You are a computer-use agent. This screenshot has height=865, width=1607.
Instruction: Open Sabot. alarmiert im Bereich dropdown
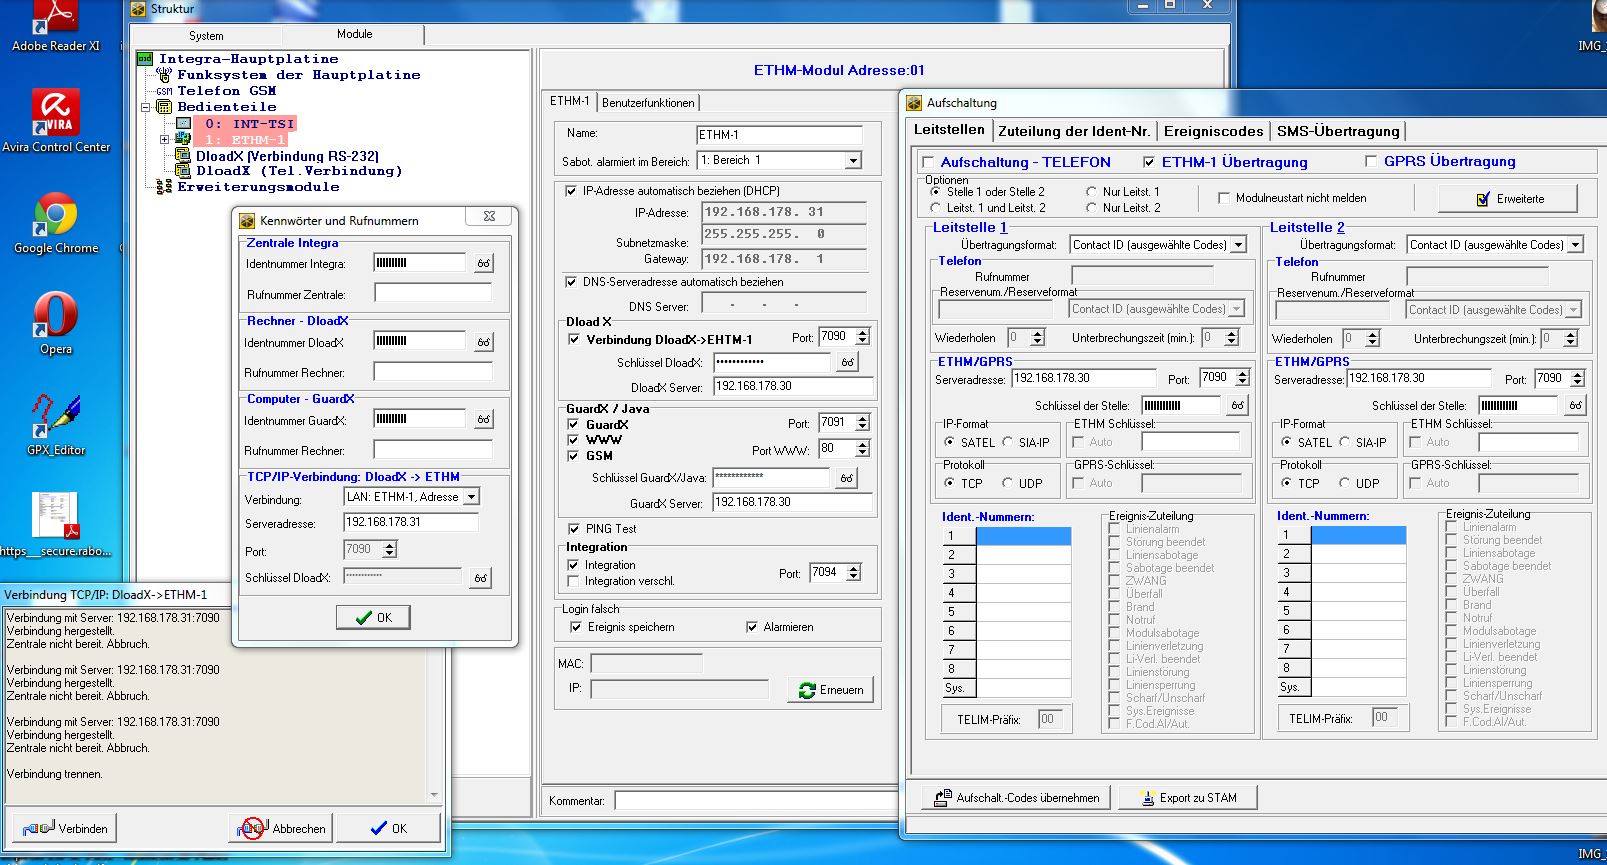pyautogui.click(x=852, y=160)
